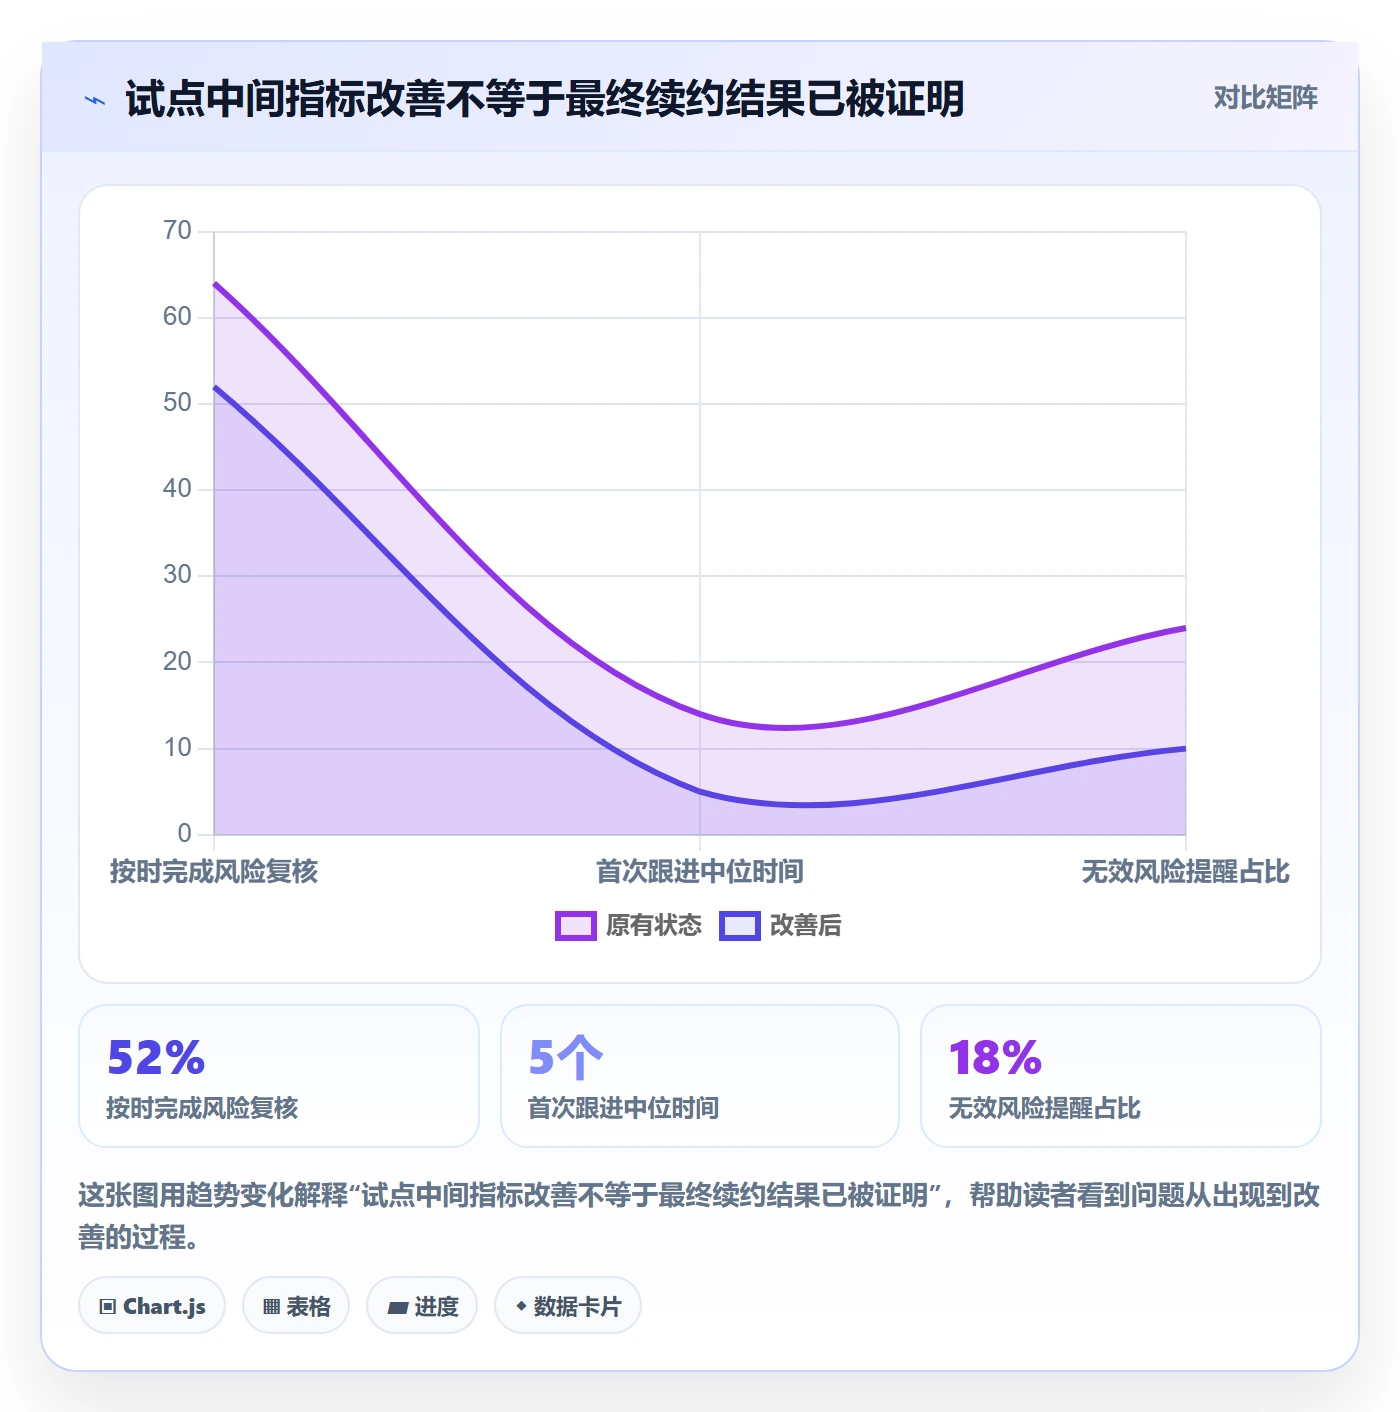Click the 原有状态 line endpoint at value 24
Image resolution: width=1400 pixels, height=1412 pixels.
(1185, 628)
